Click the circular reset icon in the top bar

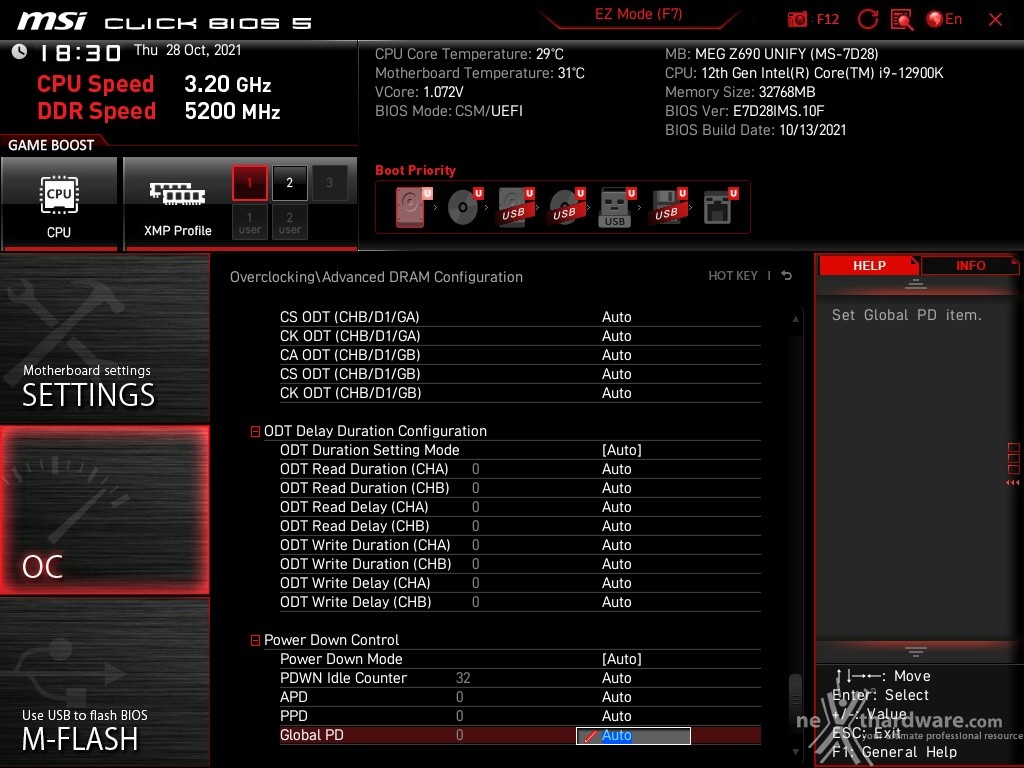[867, 20]
